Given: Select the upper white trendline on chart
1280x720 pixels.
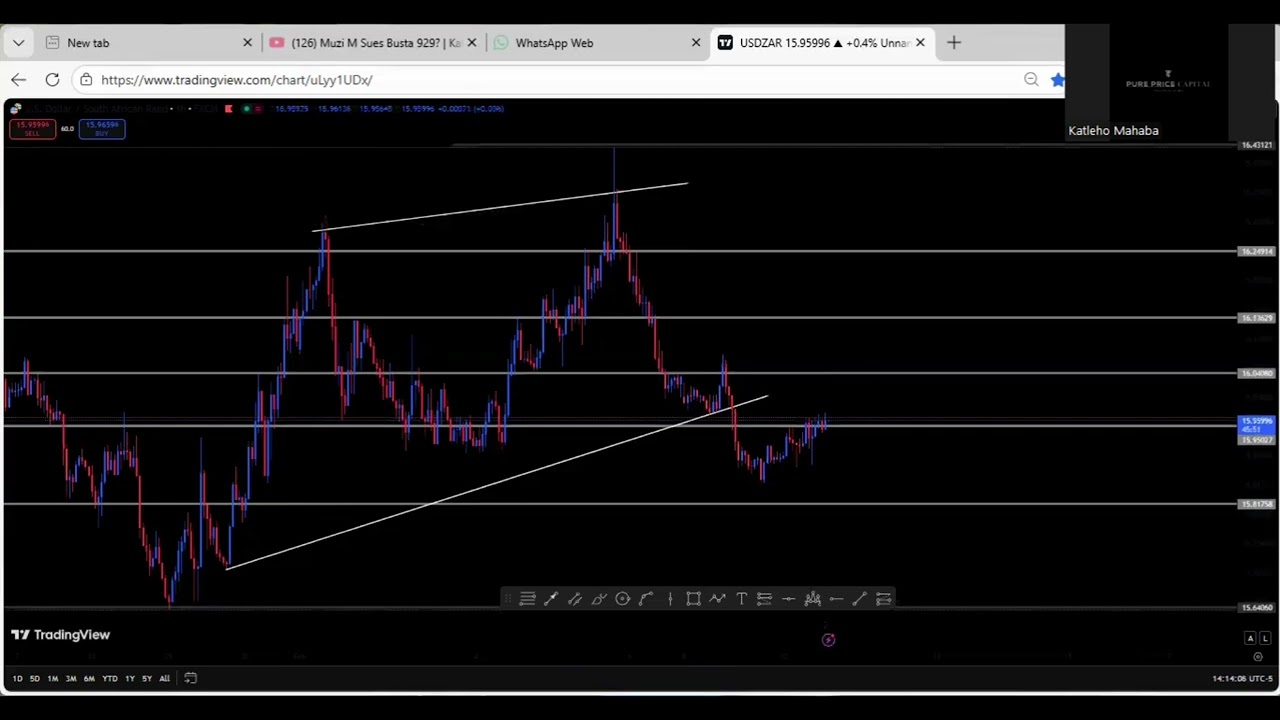Looking at the screenshot, I should point(500,207).
